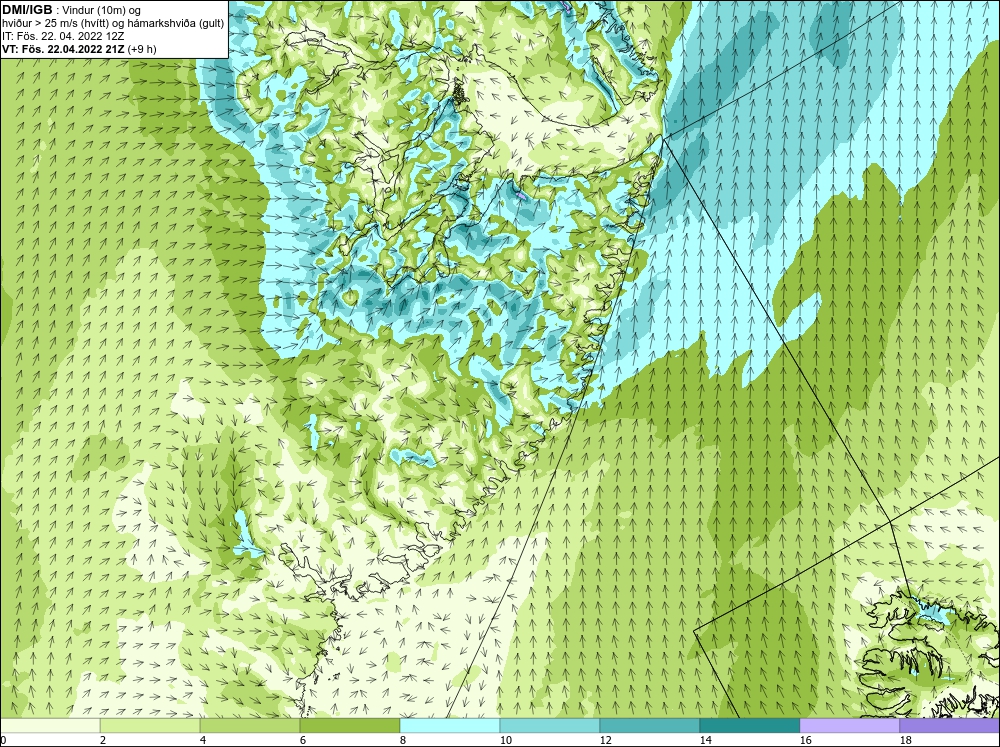Select the 6–8 m/s olive green swatch
Screen dimensions: 1000x747
click(350, 725)
